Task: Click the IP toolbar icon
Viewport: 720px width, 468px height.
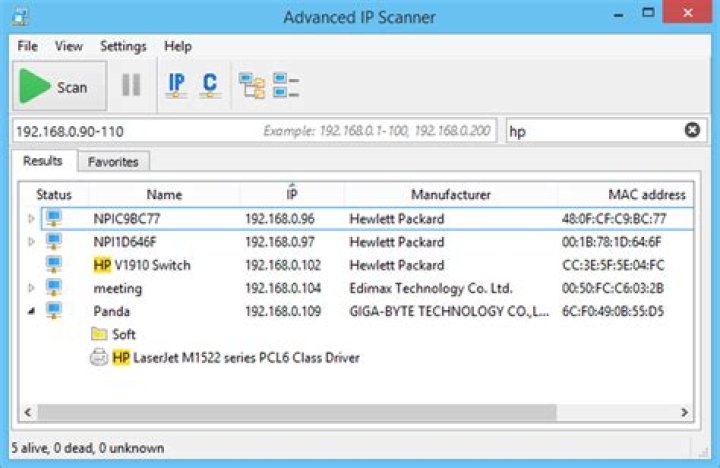Action: click(x=176, y=86)
